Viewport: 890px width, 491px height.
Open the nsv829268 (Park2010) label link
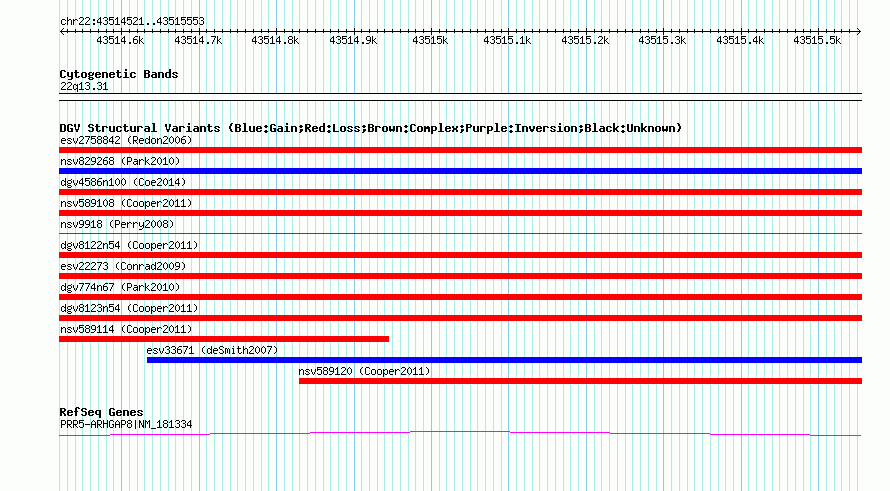point(120,161)
